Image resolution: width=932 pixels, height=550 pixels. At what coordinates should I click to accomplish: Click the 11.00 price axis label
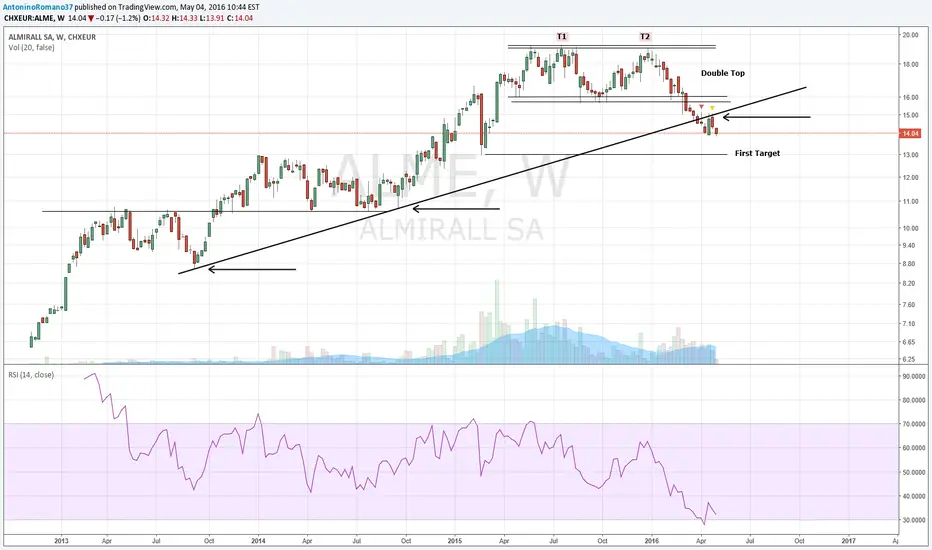(x=910, y=202)
